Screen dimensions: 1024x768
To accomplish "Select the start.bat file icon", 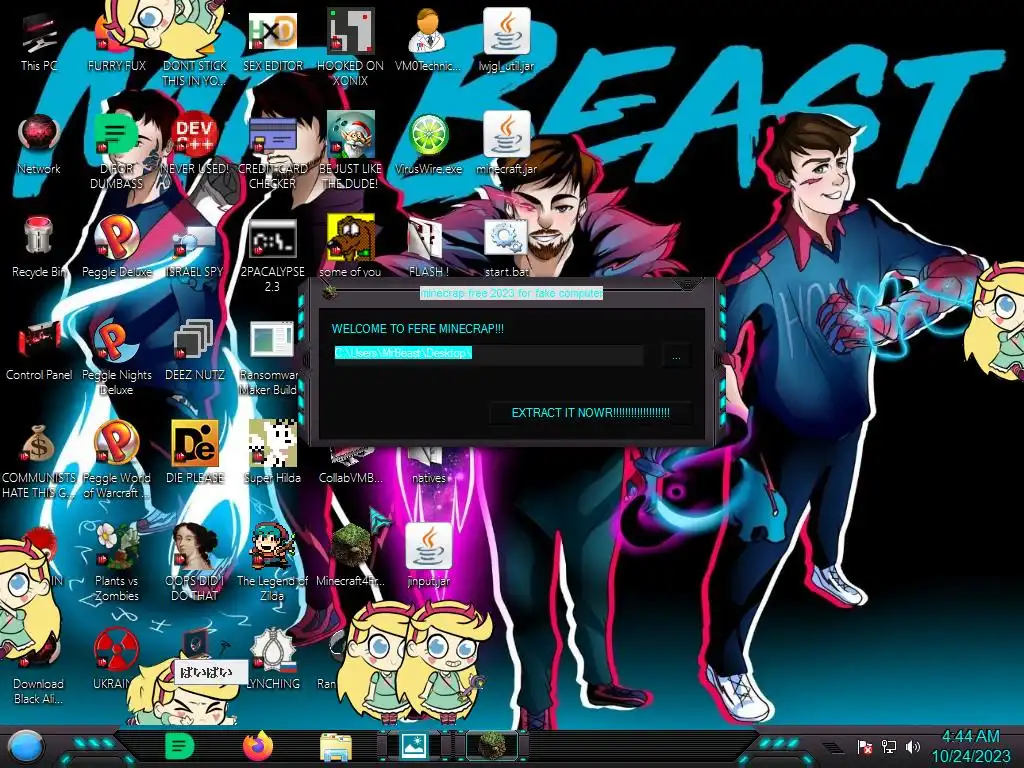I will [506, 248].
